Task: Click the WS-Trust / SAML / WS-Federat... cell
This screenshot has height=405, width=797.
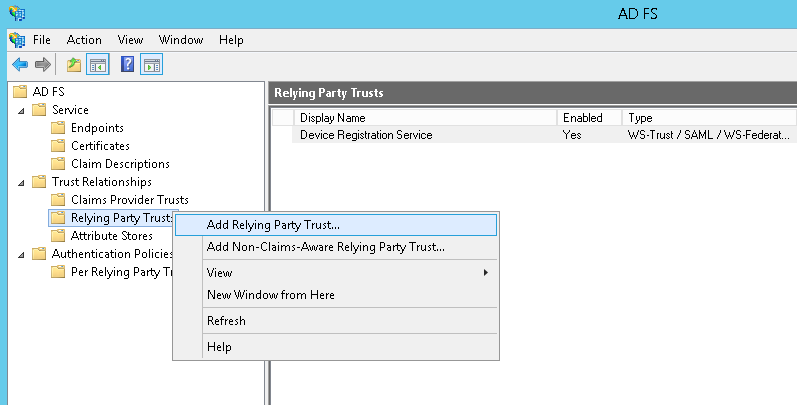Action: pyautogui.click(x=709, y=135)
